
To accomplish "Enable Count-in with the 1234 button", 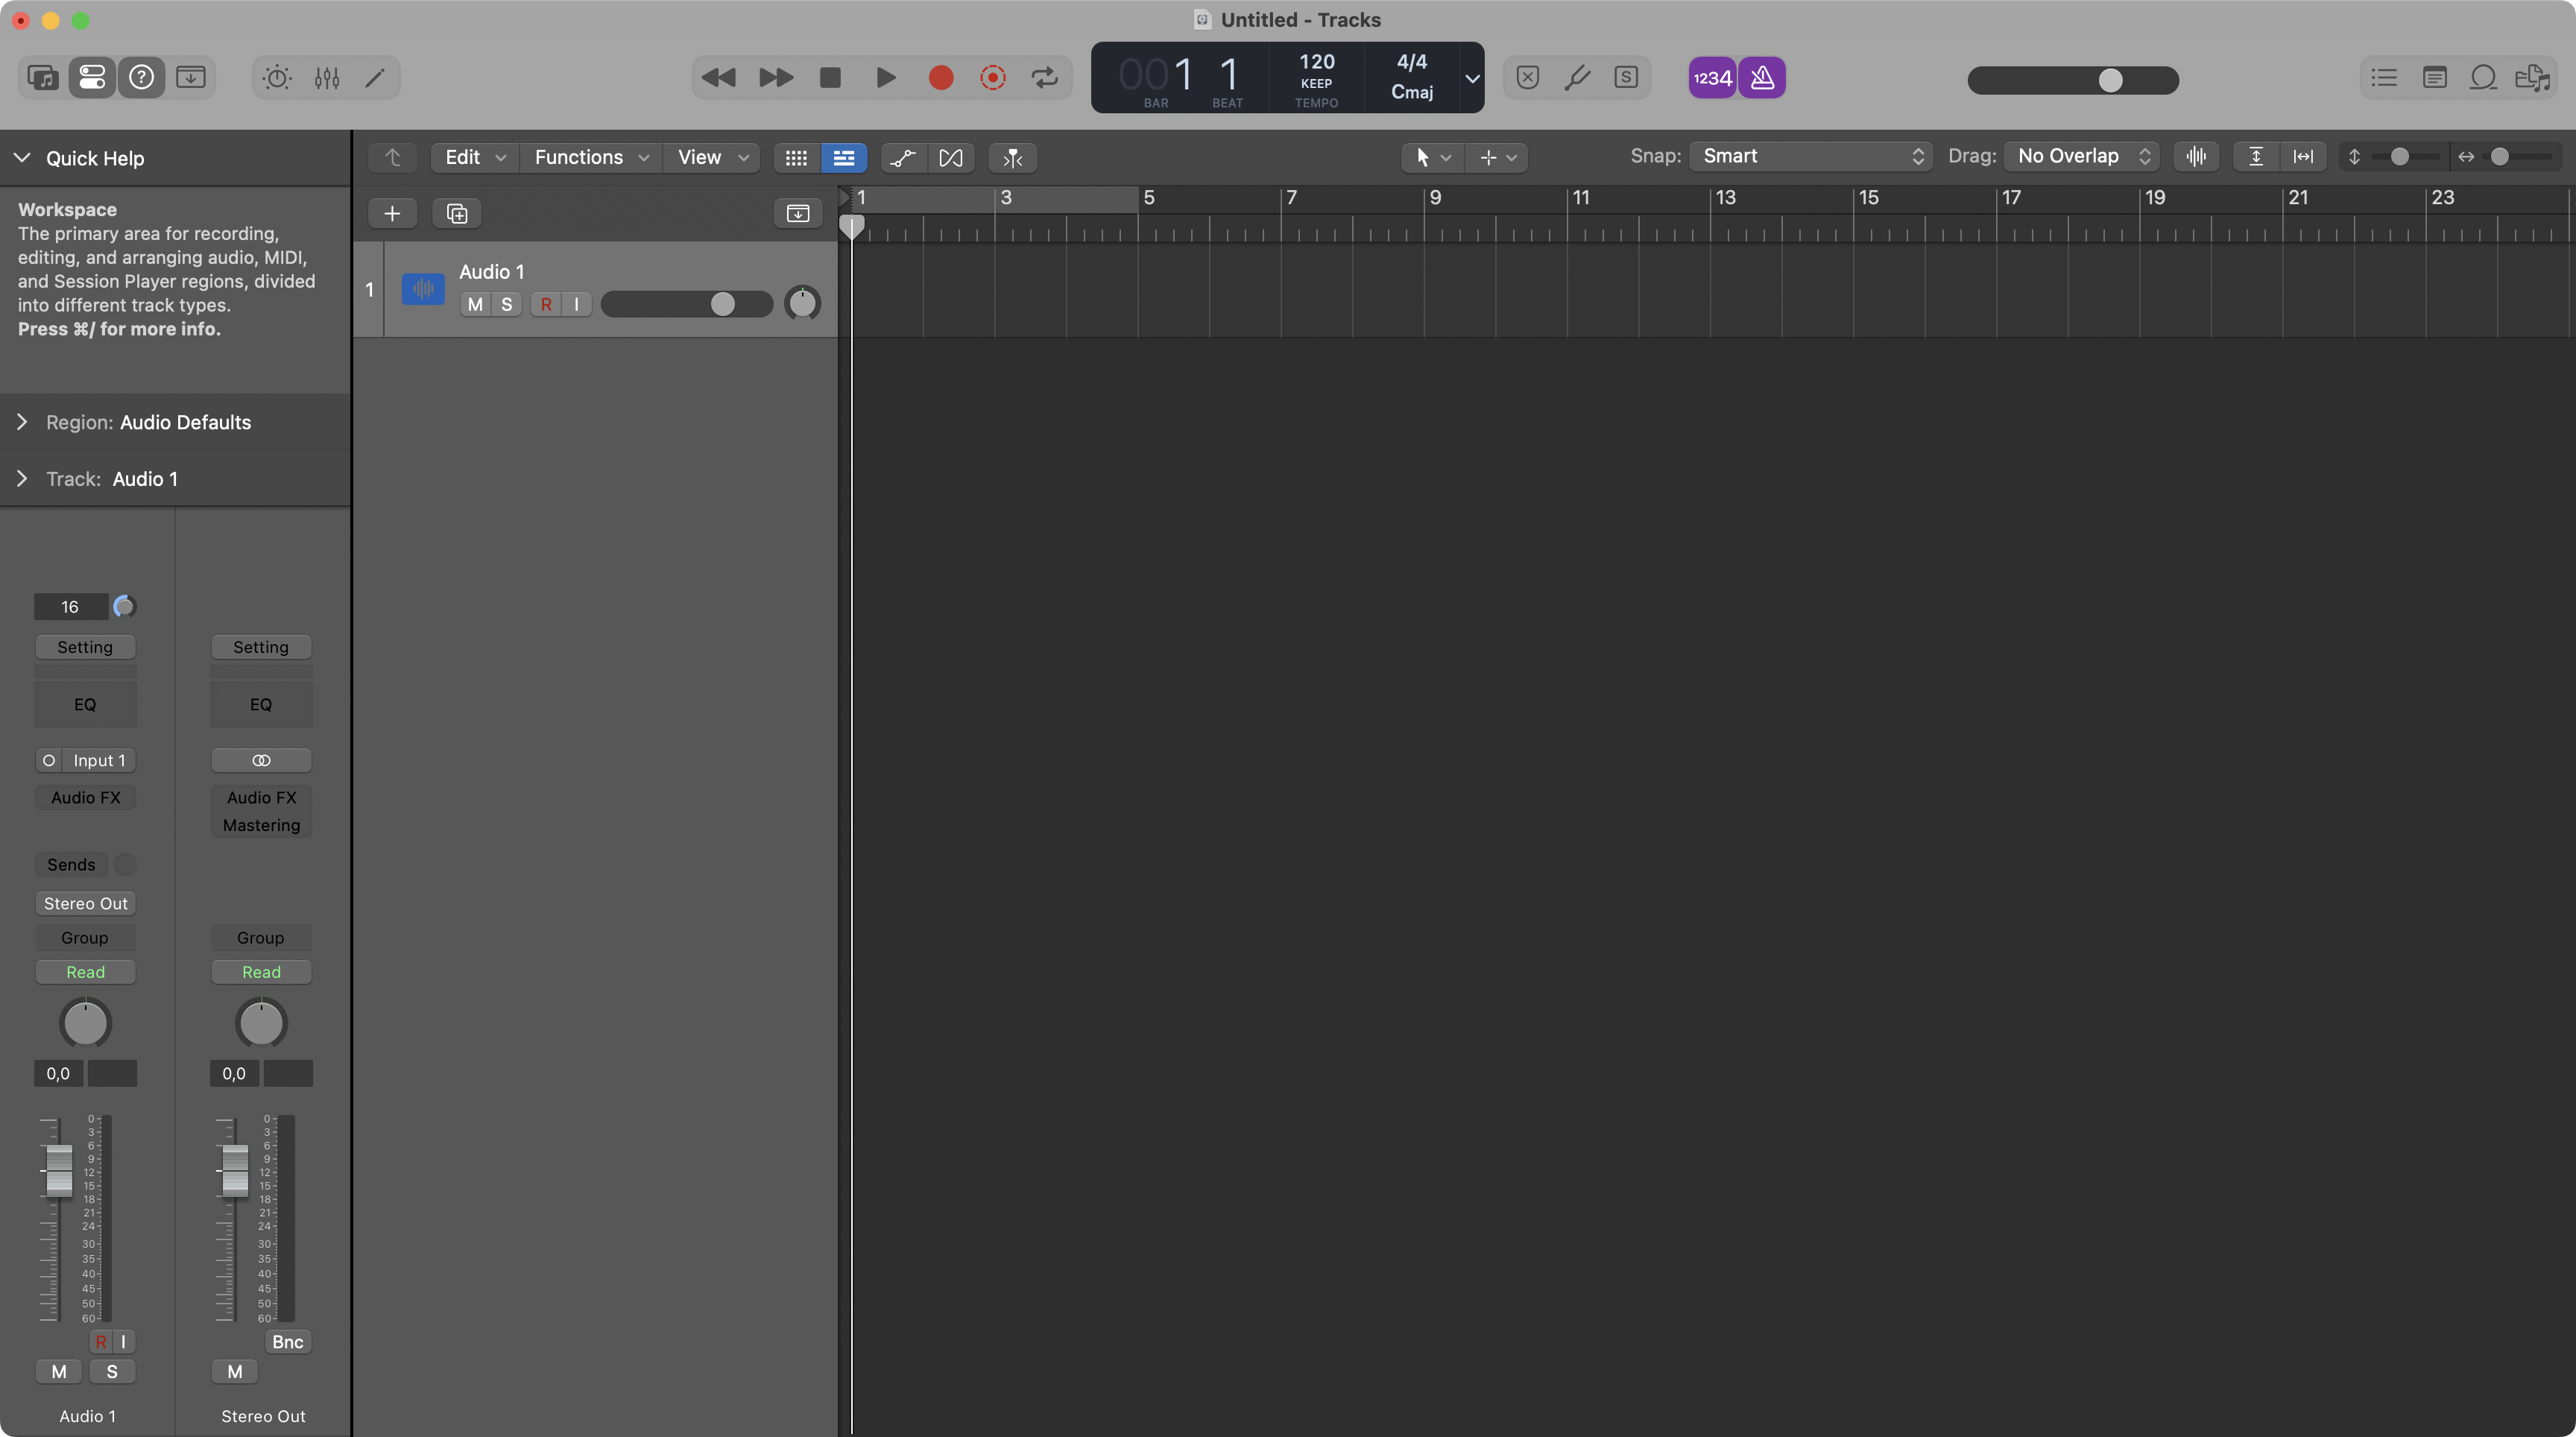I will click(x=1712, y=78).
